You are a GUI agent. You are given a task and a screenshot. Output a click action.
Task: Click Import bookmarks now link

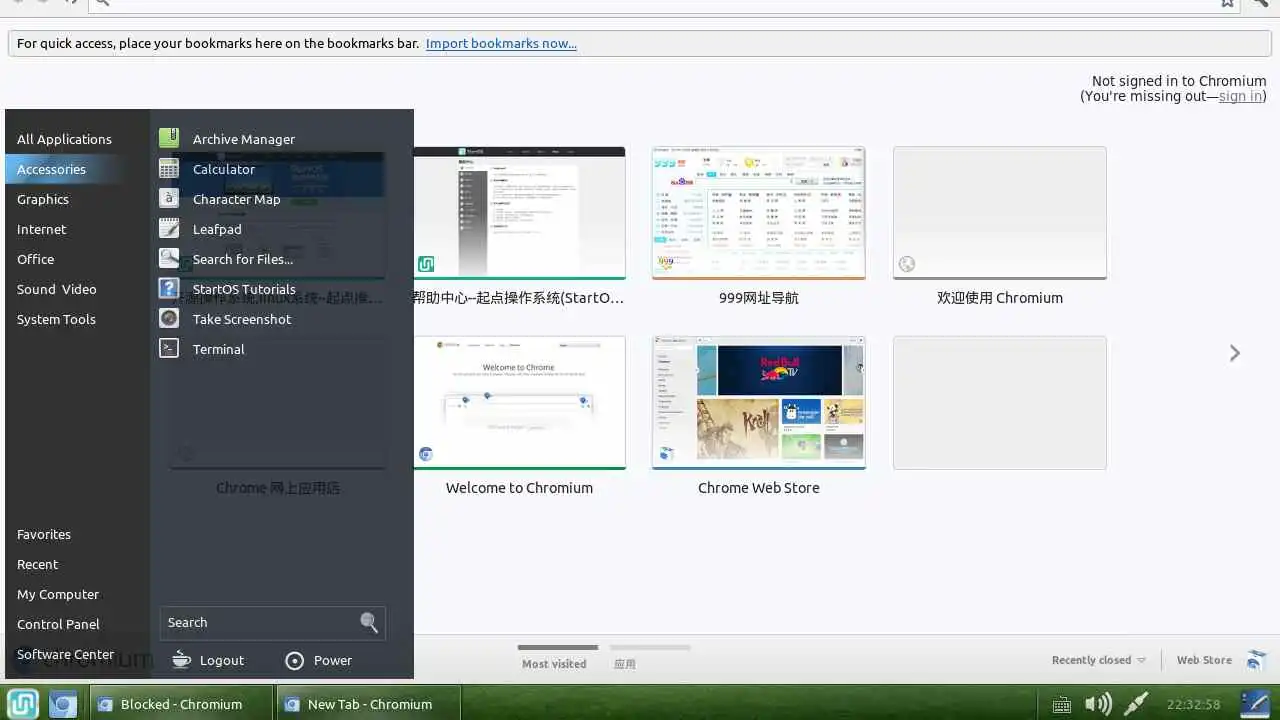(x=501, y=43)
